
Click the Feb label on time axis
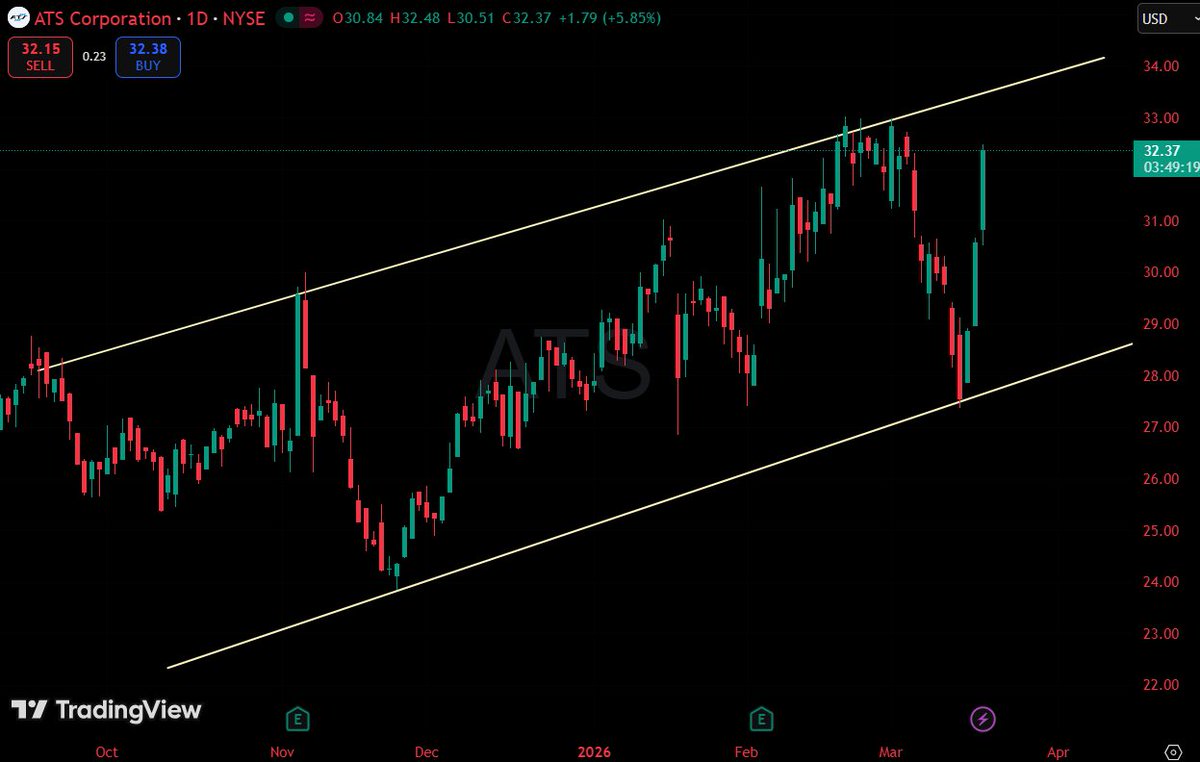pyautogui.click(x=747, y=751)
